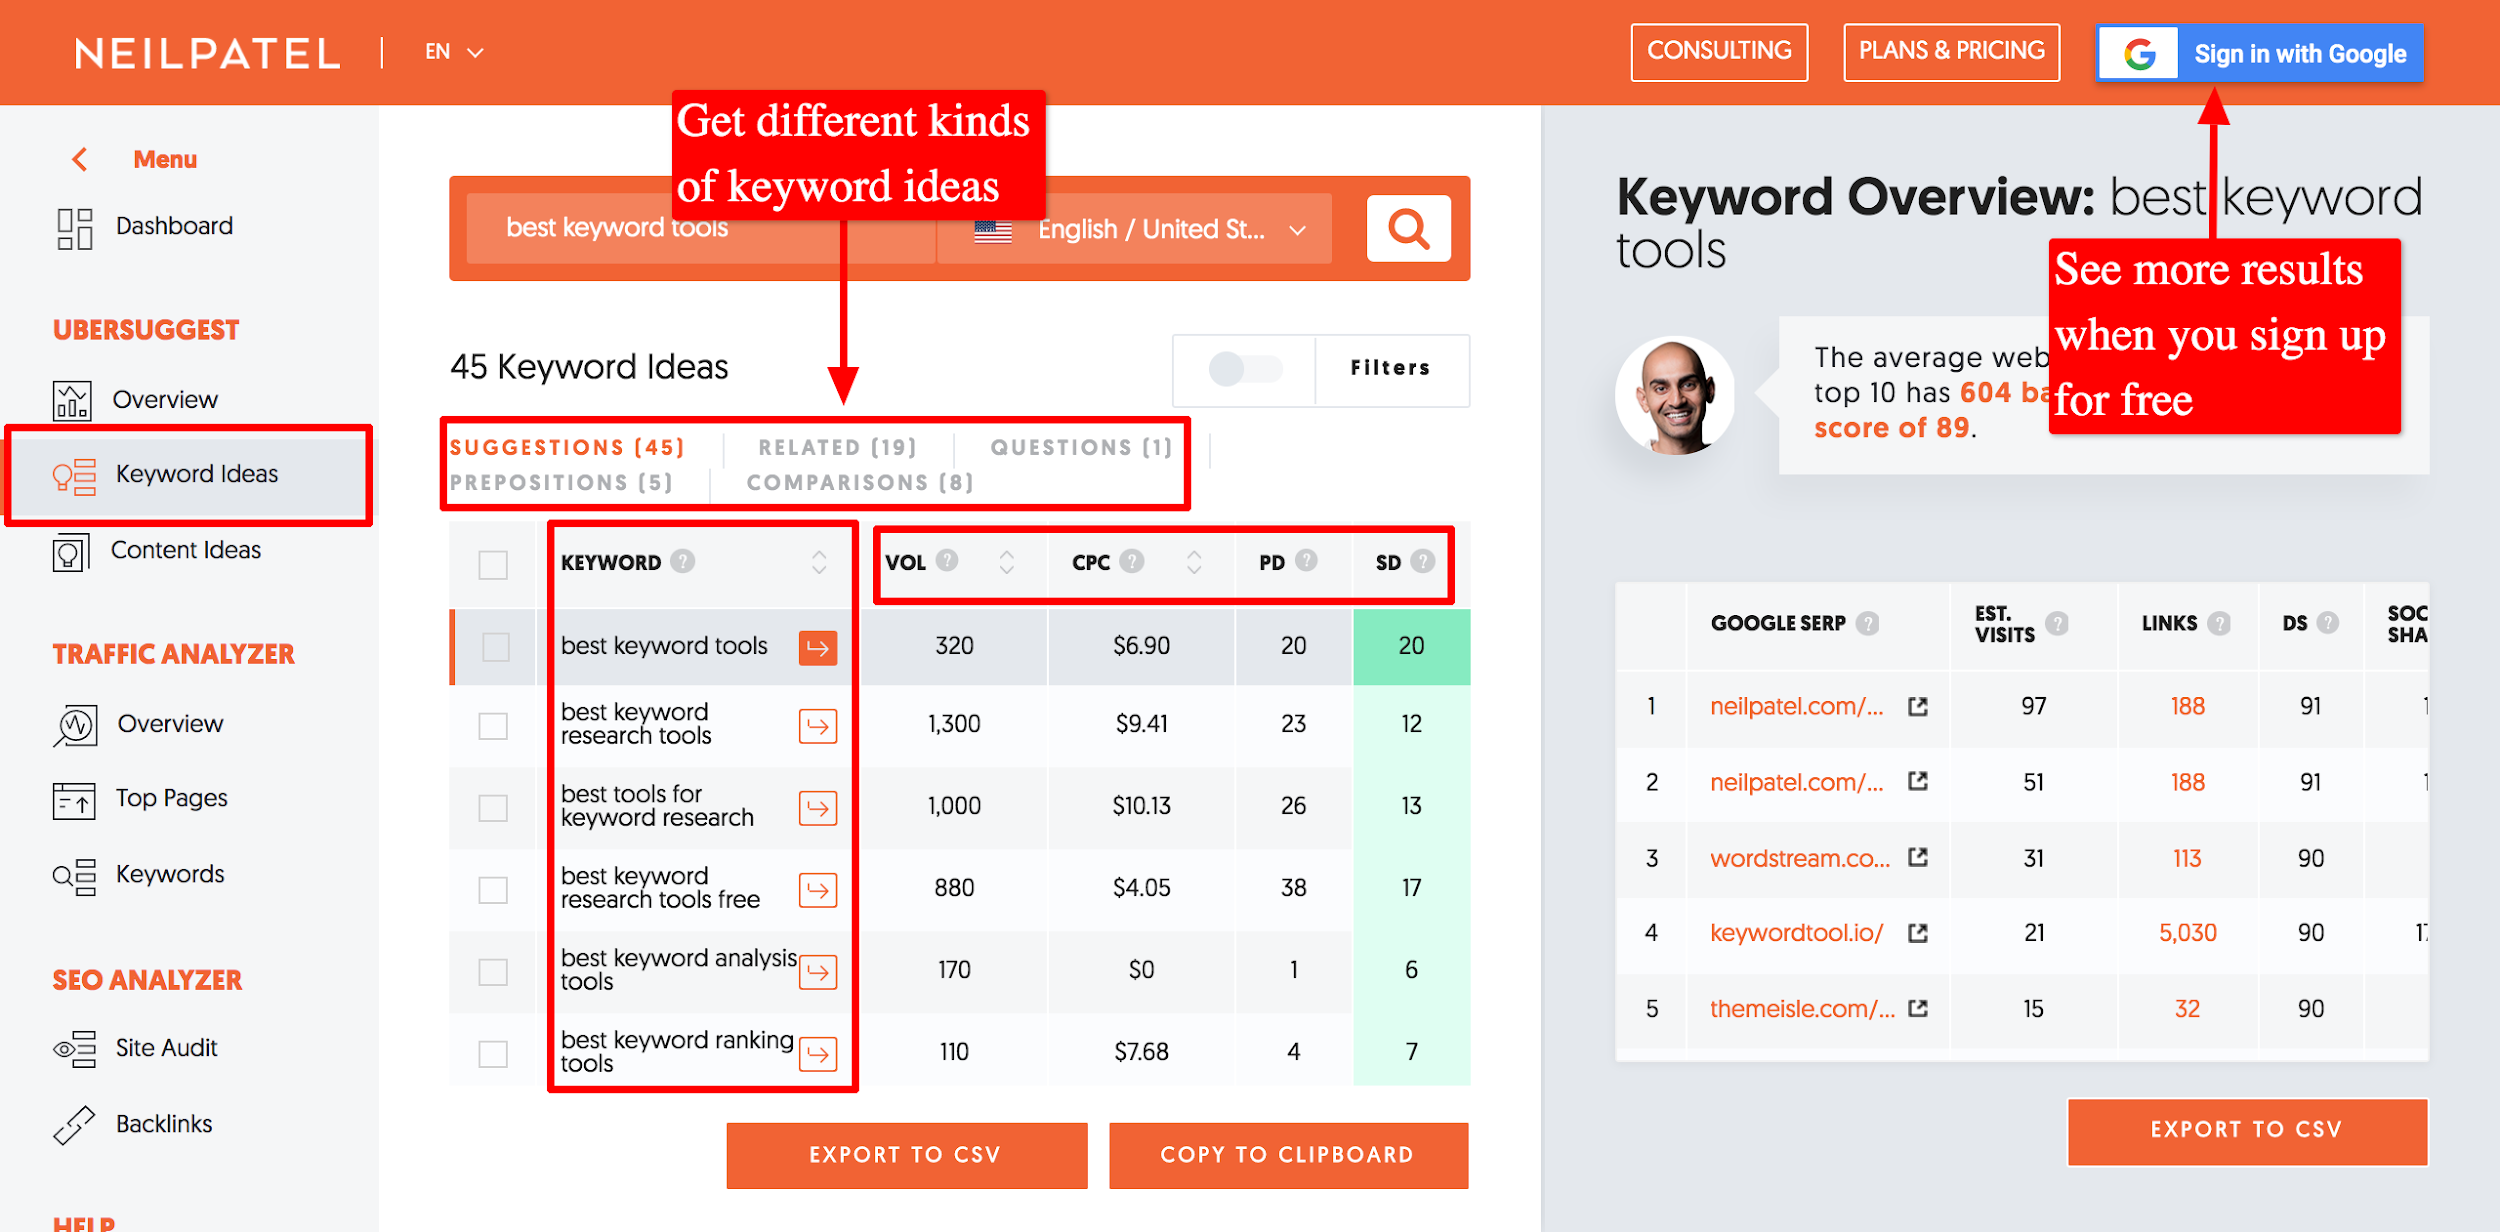Click arrow icon for best keyword analysis tools
This screenshot has height=1232, width=2500.
click(818, 972)
